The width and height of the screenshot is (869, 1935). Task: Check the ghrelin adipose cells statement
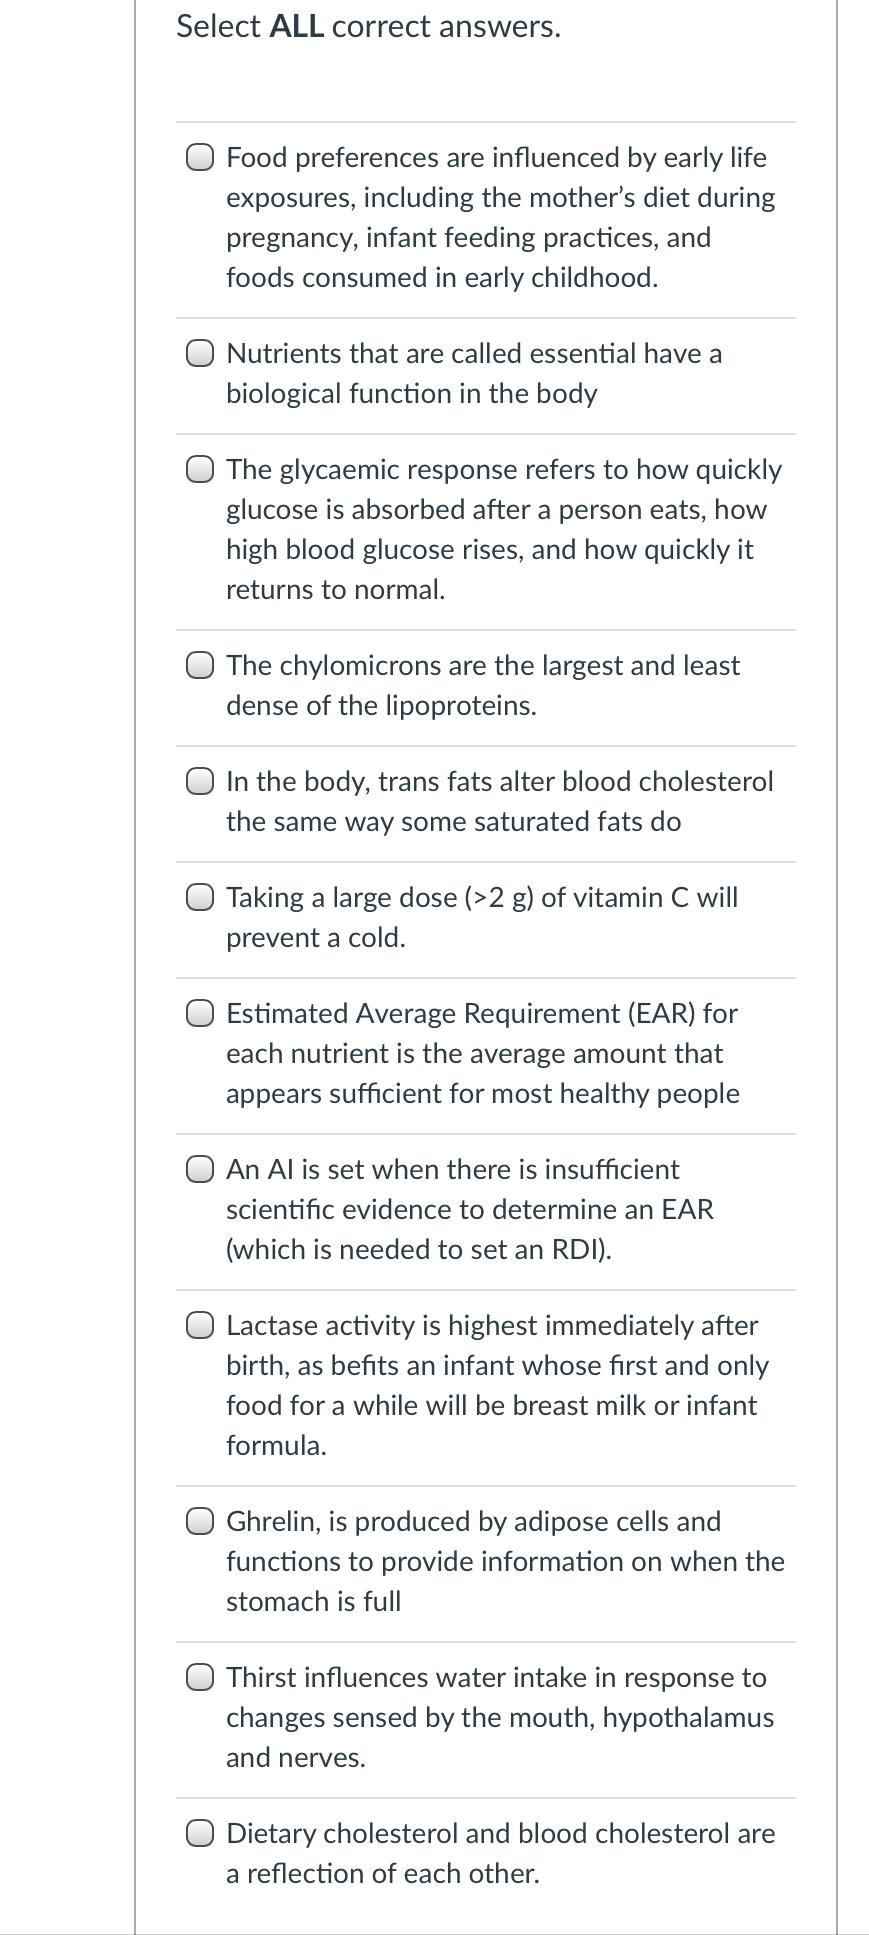point(201,1520)
